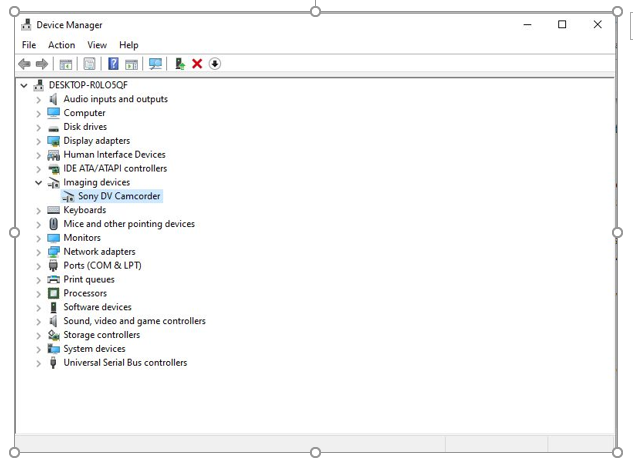The image size is (633, 467).
Task: Click the Imaging devices camera icon
Action: [x=53, y=182]
